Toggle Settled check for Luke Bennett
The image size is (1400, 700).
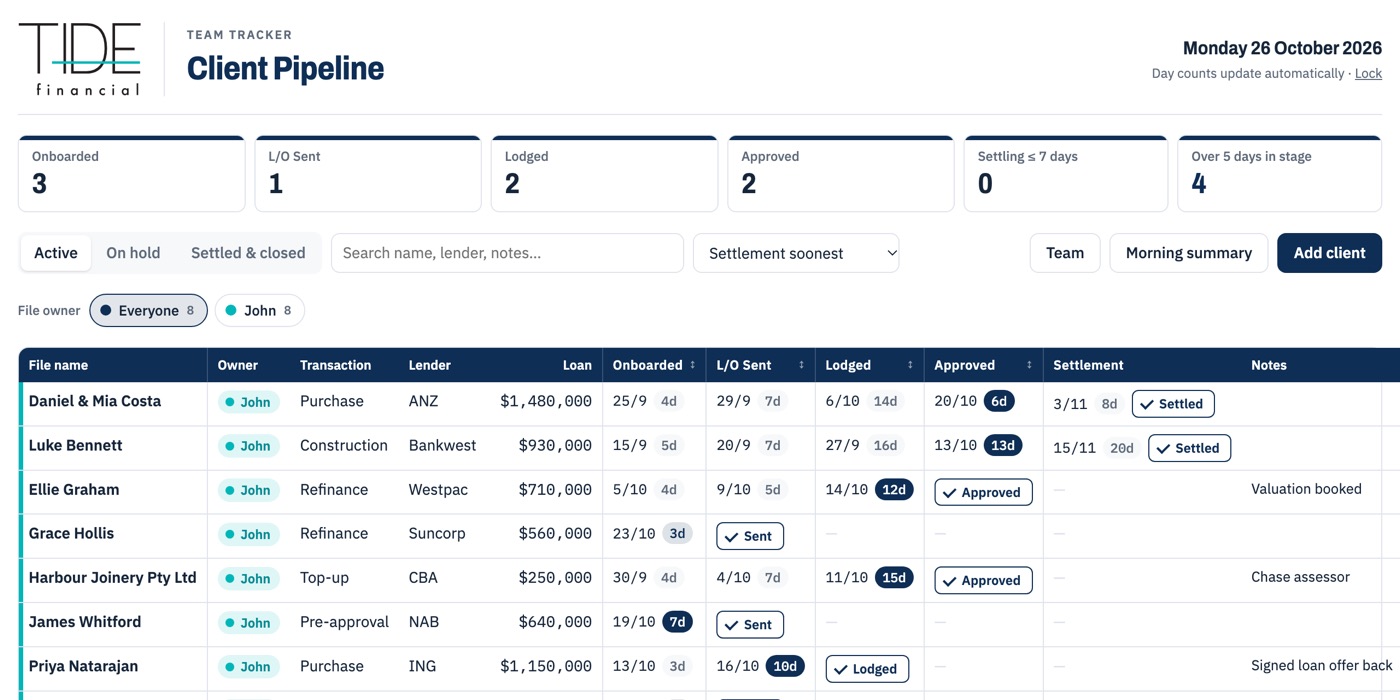(1189, 448)
